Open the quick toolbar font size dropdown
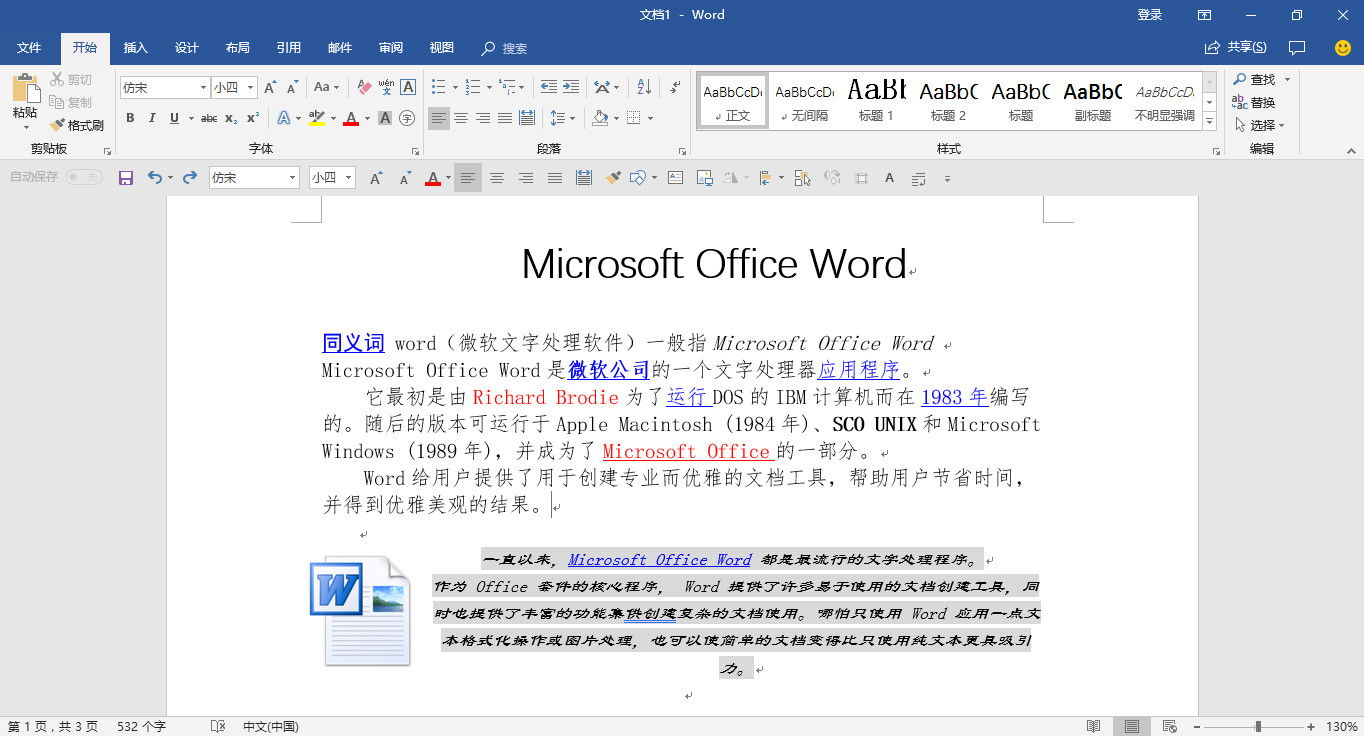 (x=349, y=178)
